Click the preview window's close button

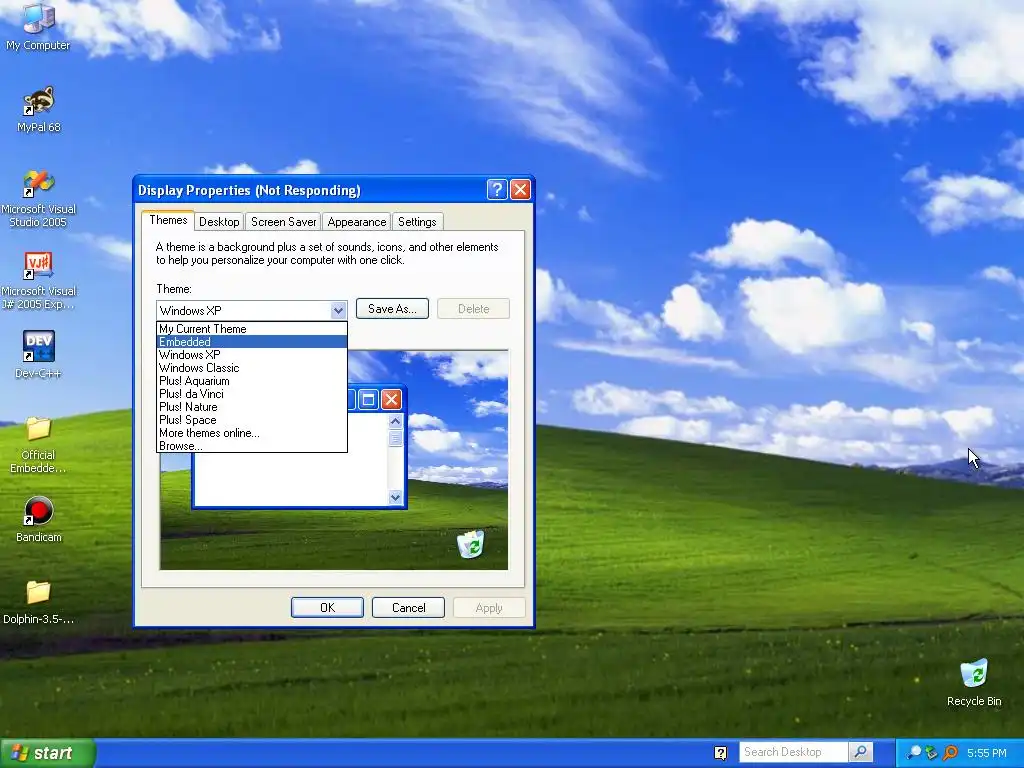click(x=391, y=399)
